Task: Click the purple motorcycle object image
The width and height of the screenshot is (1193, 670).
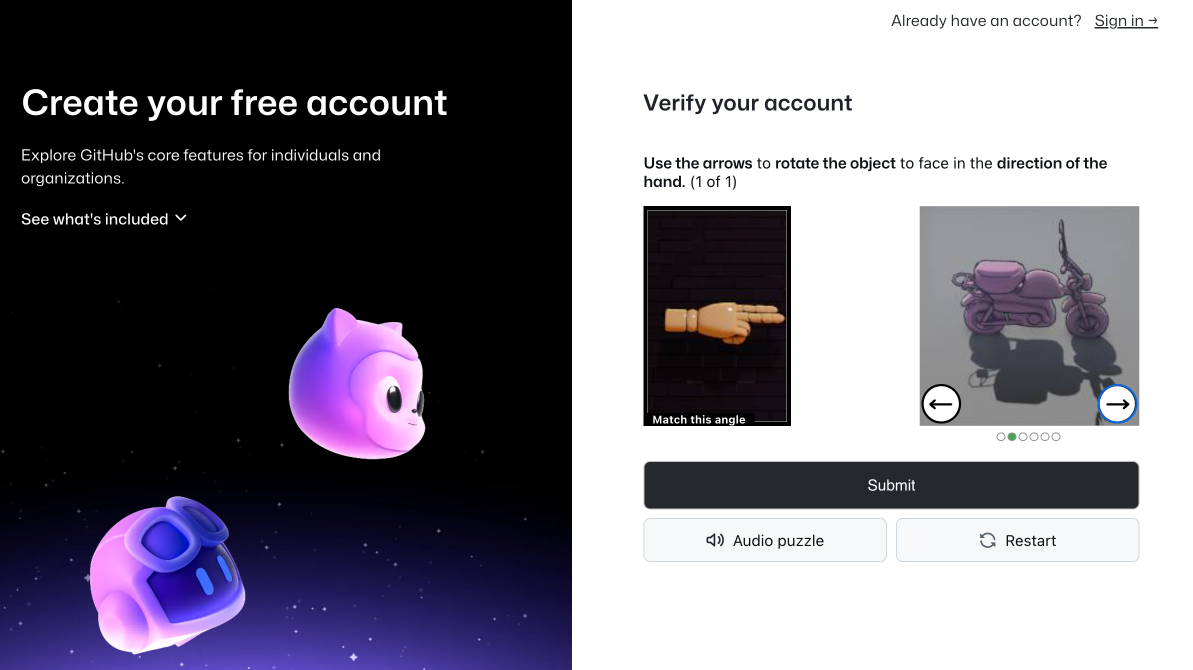Action: point(1029,316)
